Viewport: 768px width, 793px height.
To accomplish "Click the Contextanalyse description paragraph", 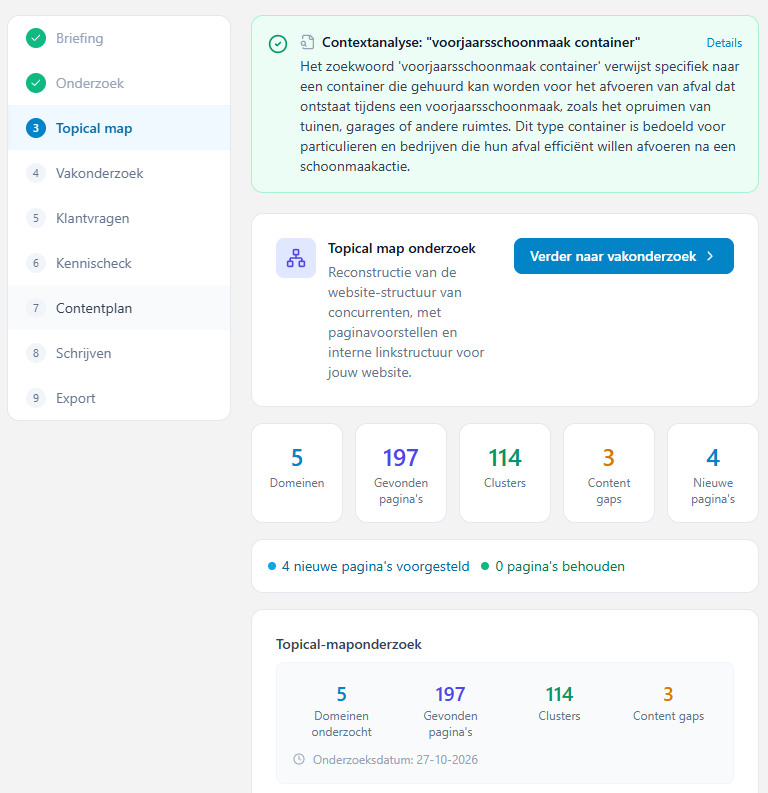I will pos(519,116).
